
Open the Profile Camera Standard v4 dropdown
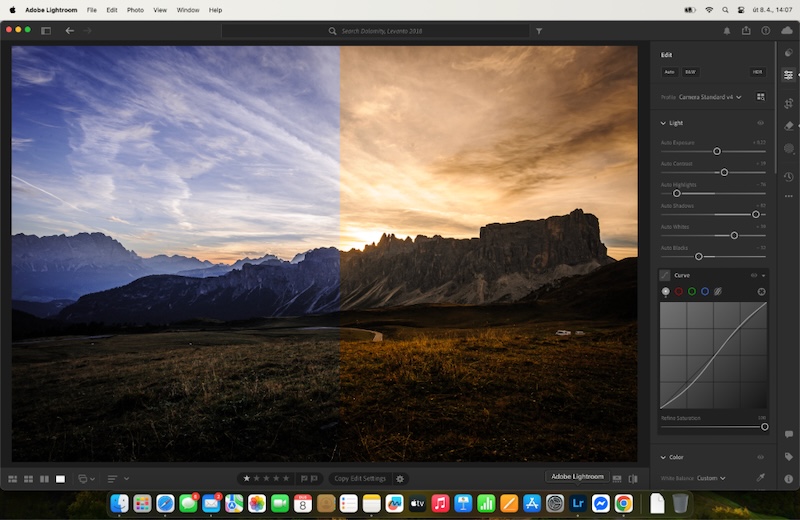[710, 97]
